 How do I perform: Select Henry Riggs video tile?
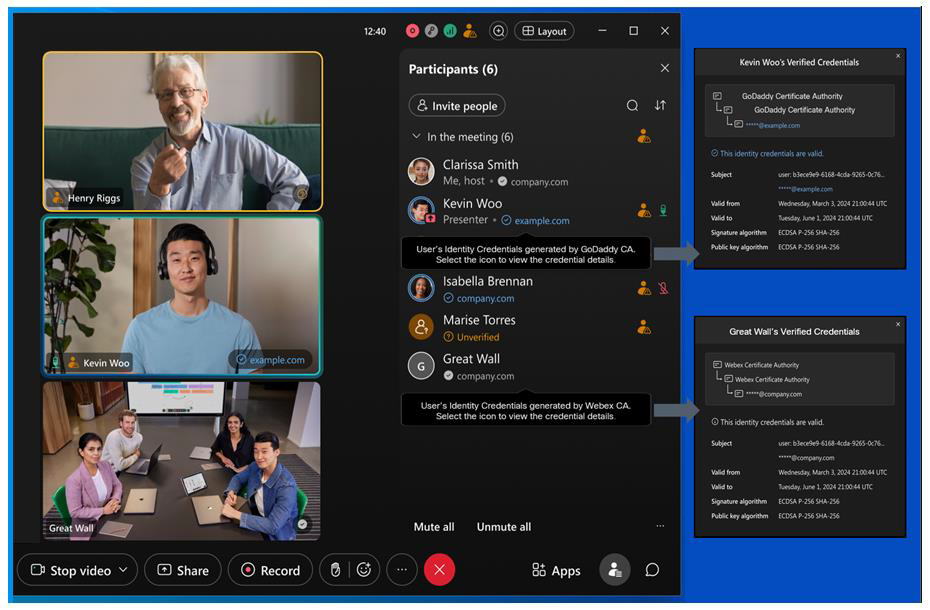coord(183,131)
